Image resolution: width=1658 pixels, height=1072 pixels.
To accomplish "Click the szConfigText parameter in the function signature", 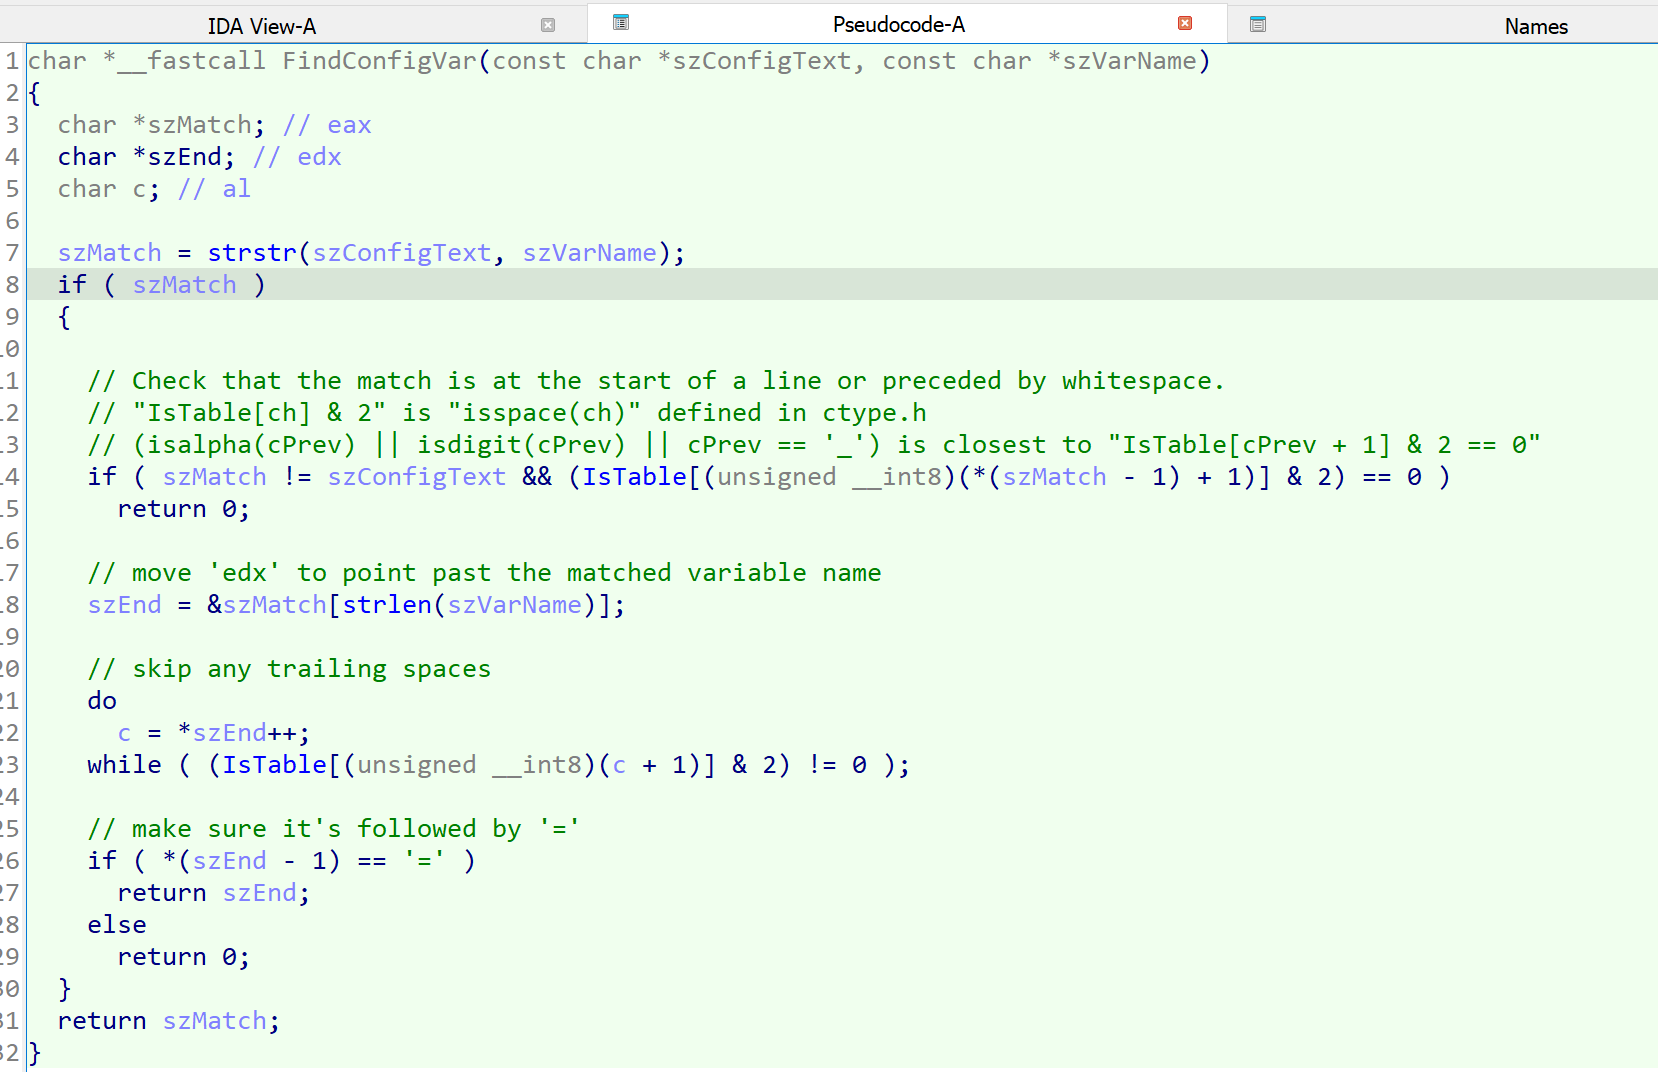I will coord(762,61).
